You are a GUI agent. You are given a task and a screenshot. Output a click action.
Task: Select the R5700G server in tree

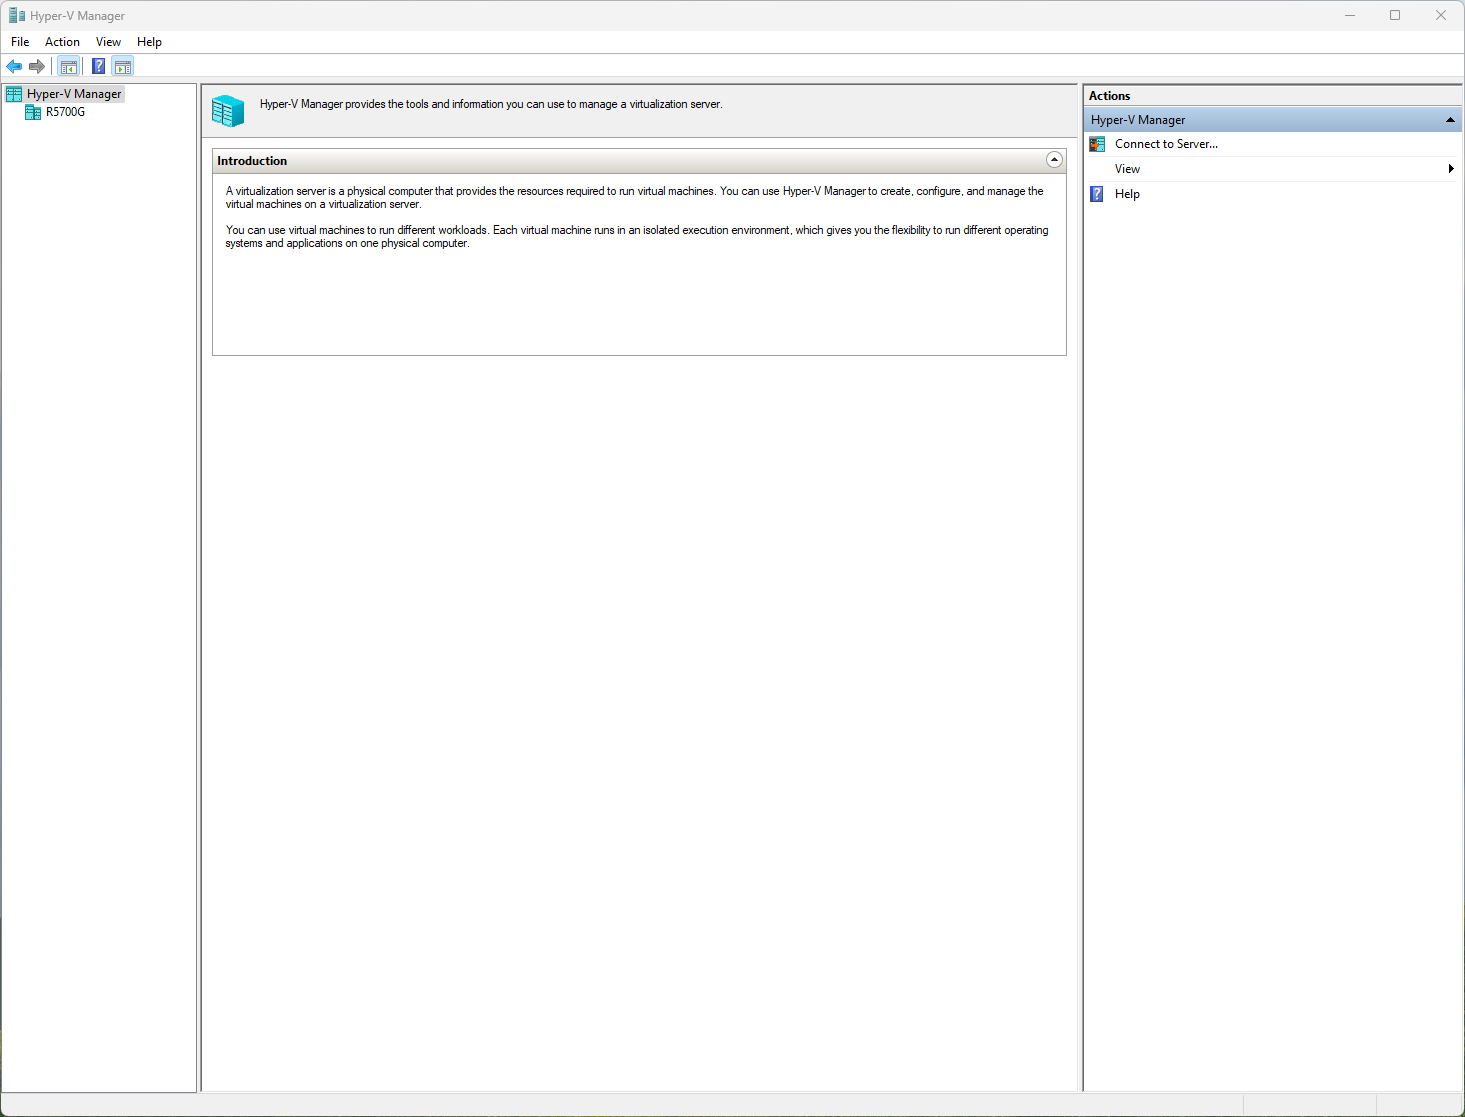[x=65, y=112]
